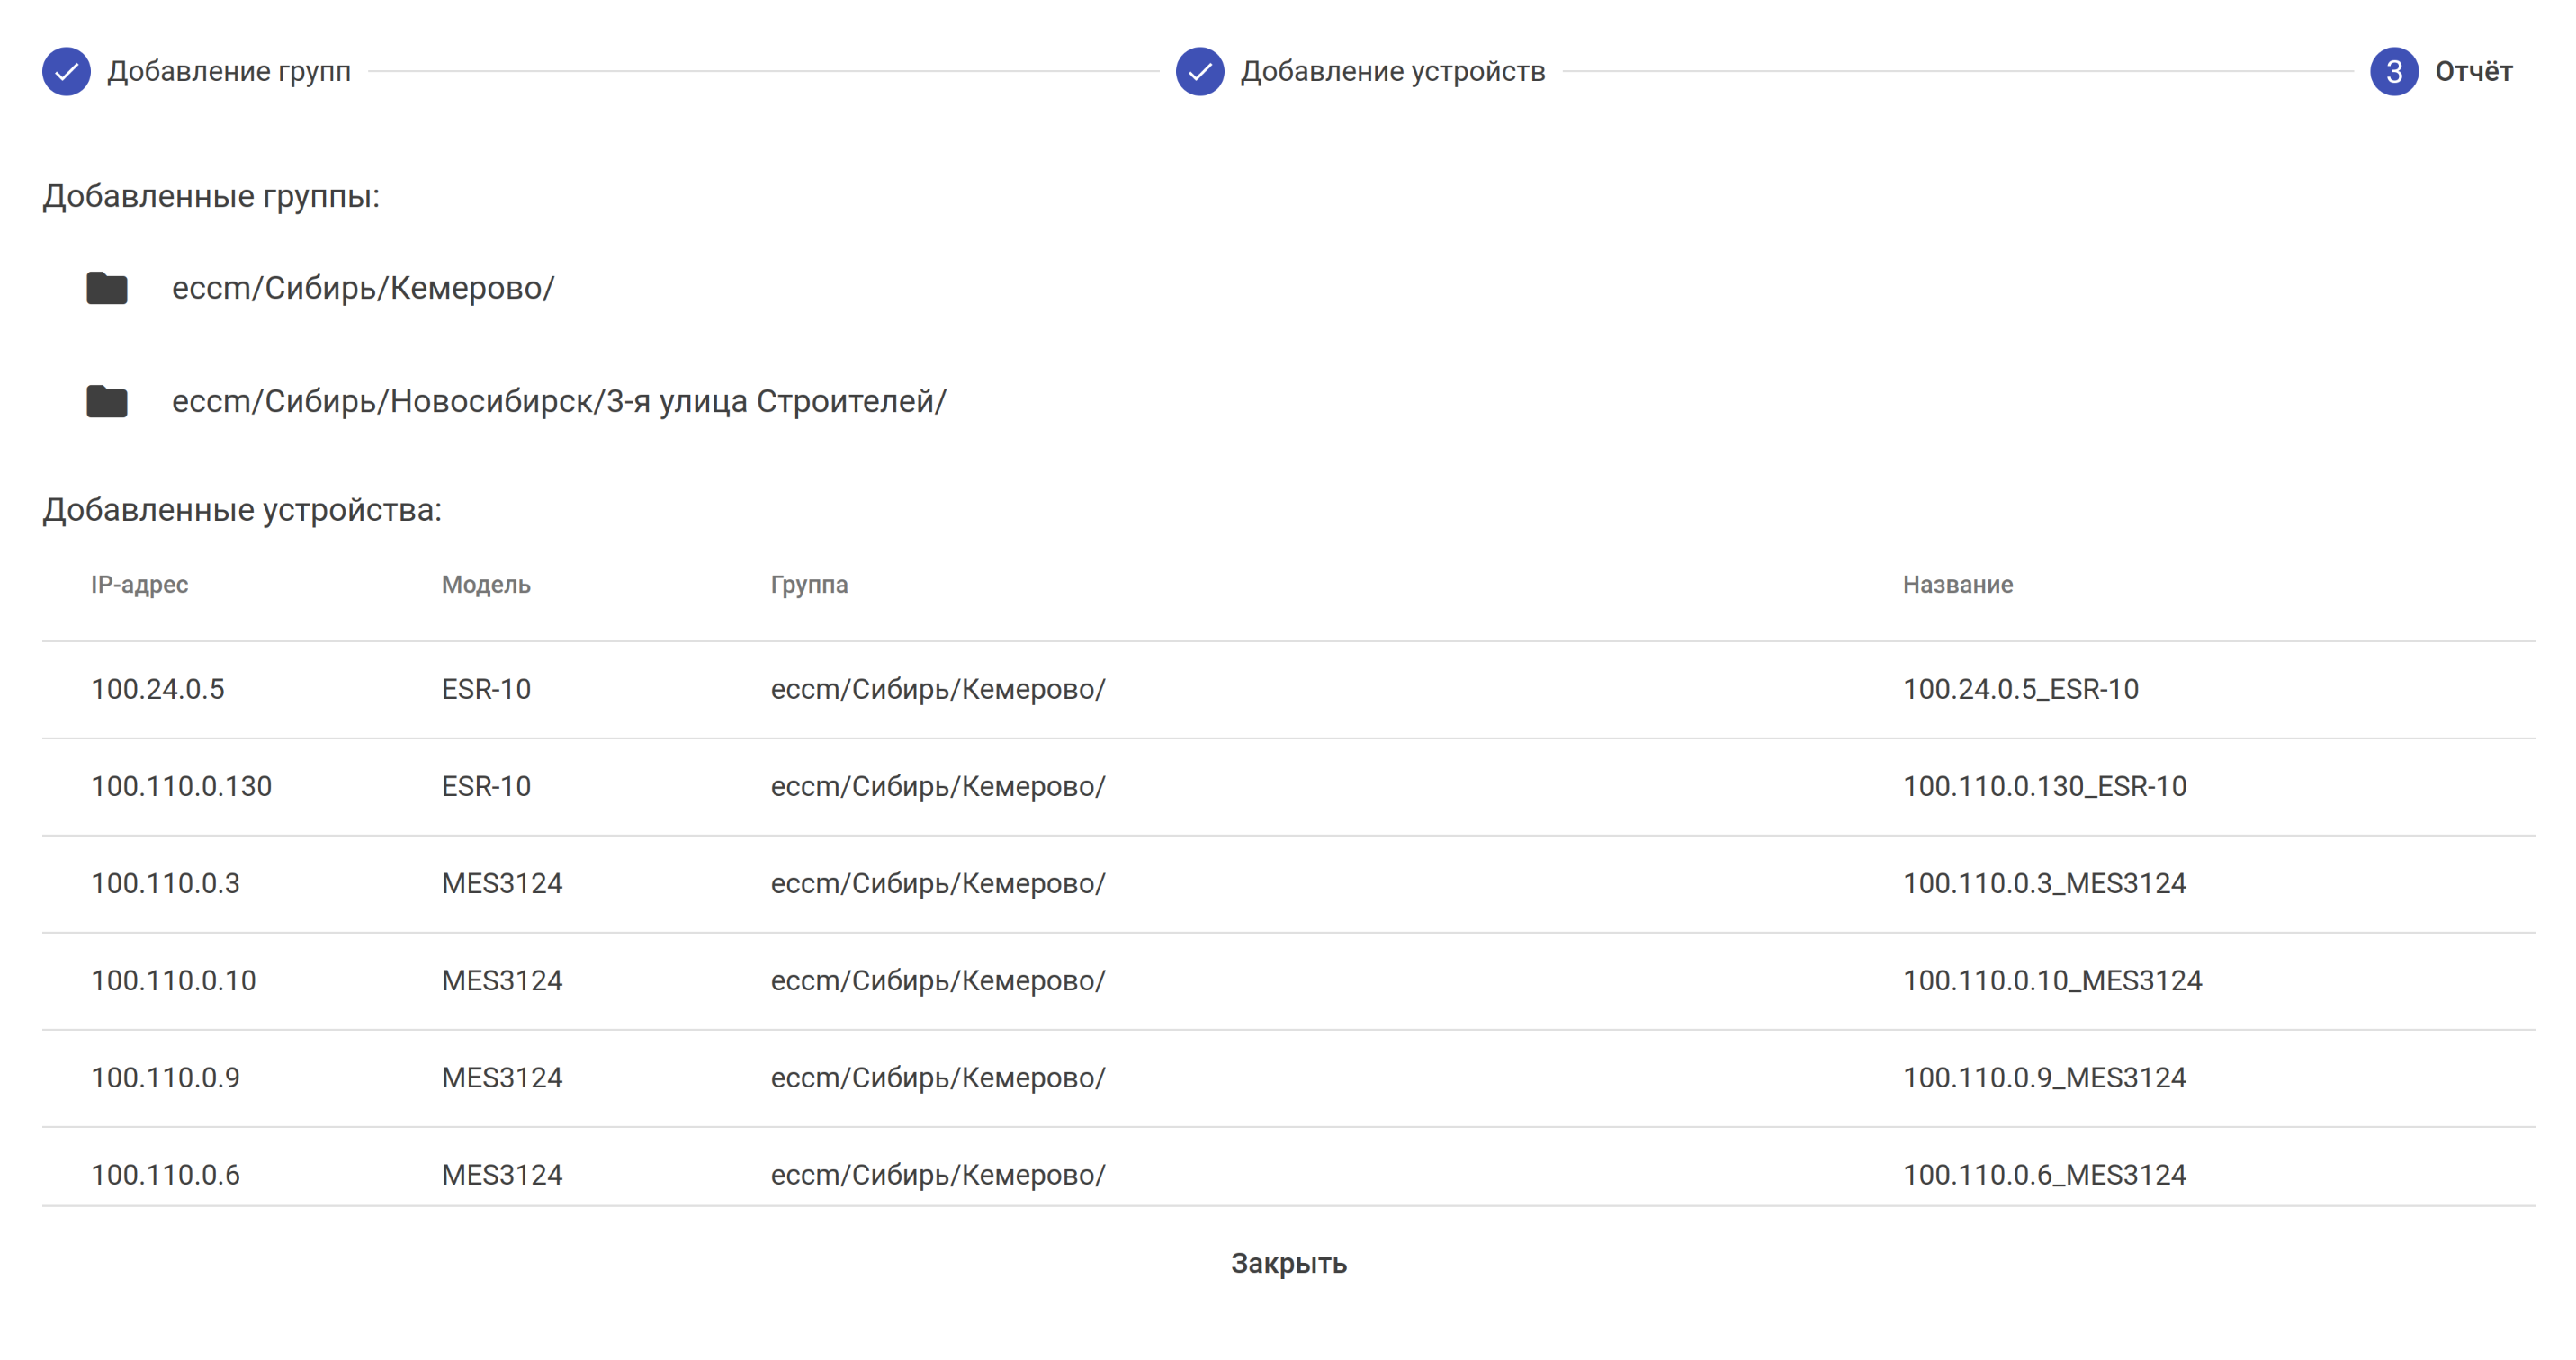This screenshot has height=1360, width=2576.
Task: Select the Добавление групп step label
Action: pos(229,72)
